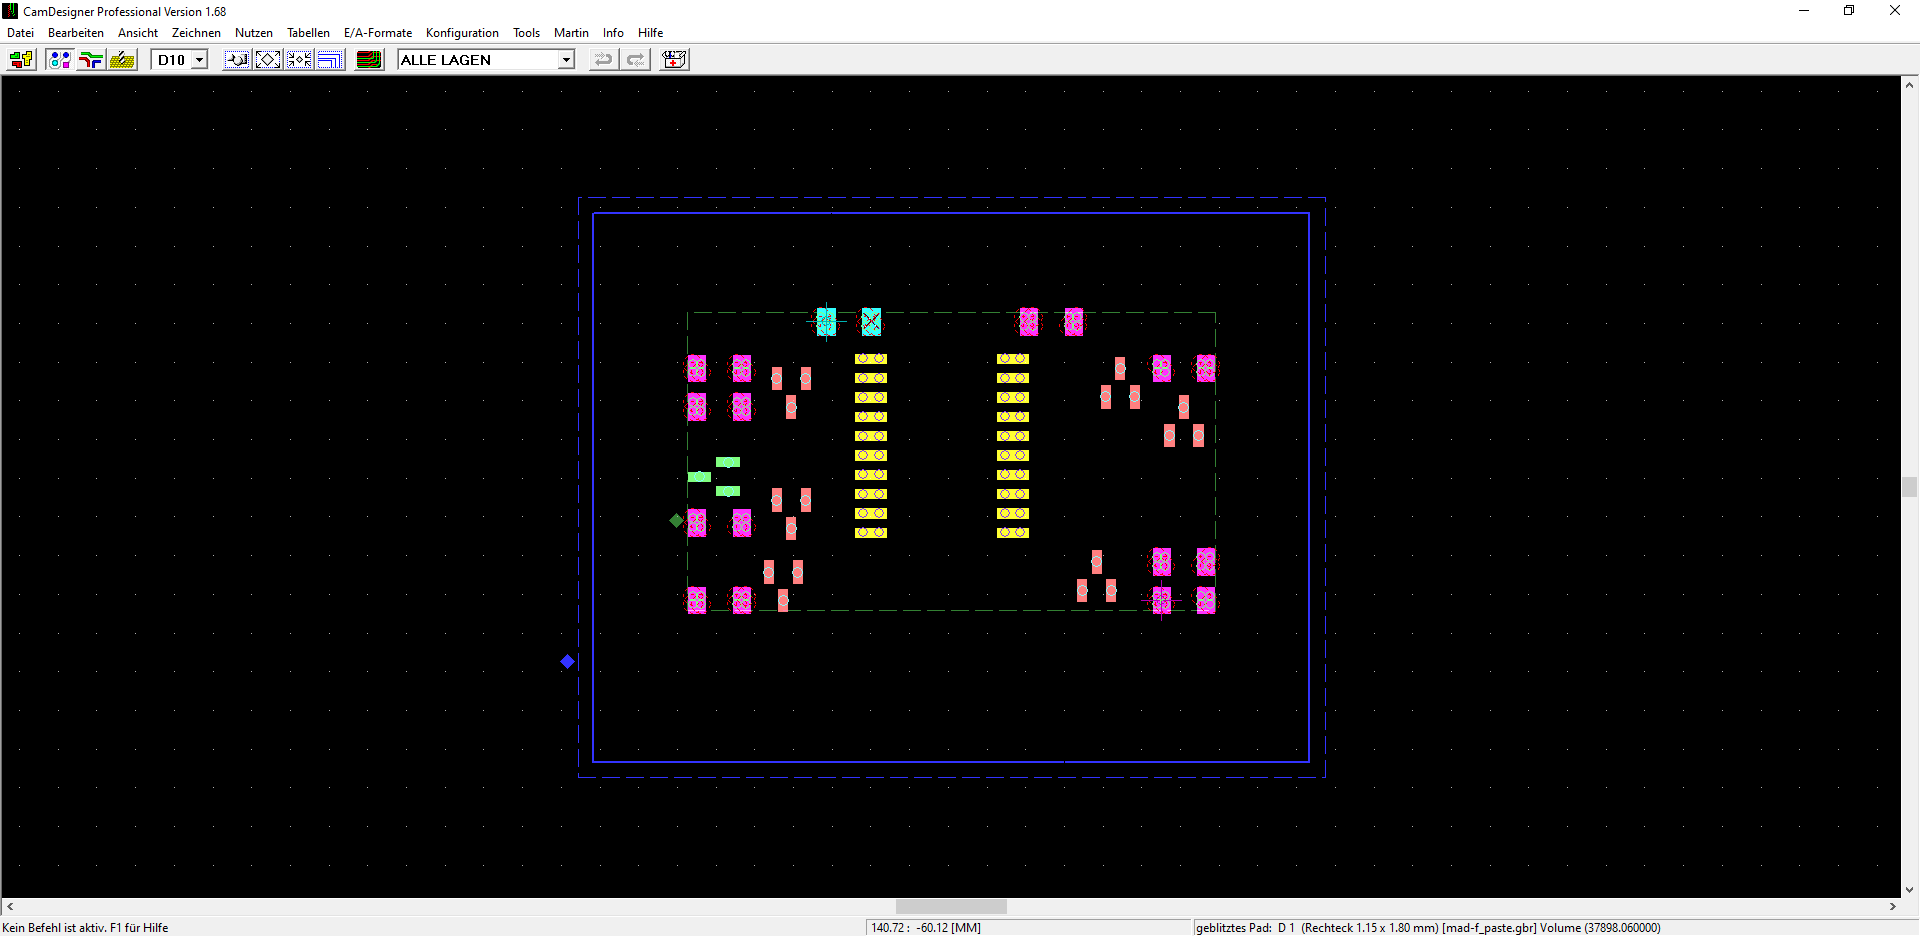1920x936 pixels.
Task: Select the cyan pad with cross marker
Action: [871, 321]
